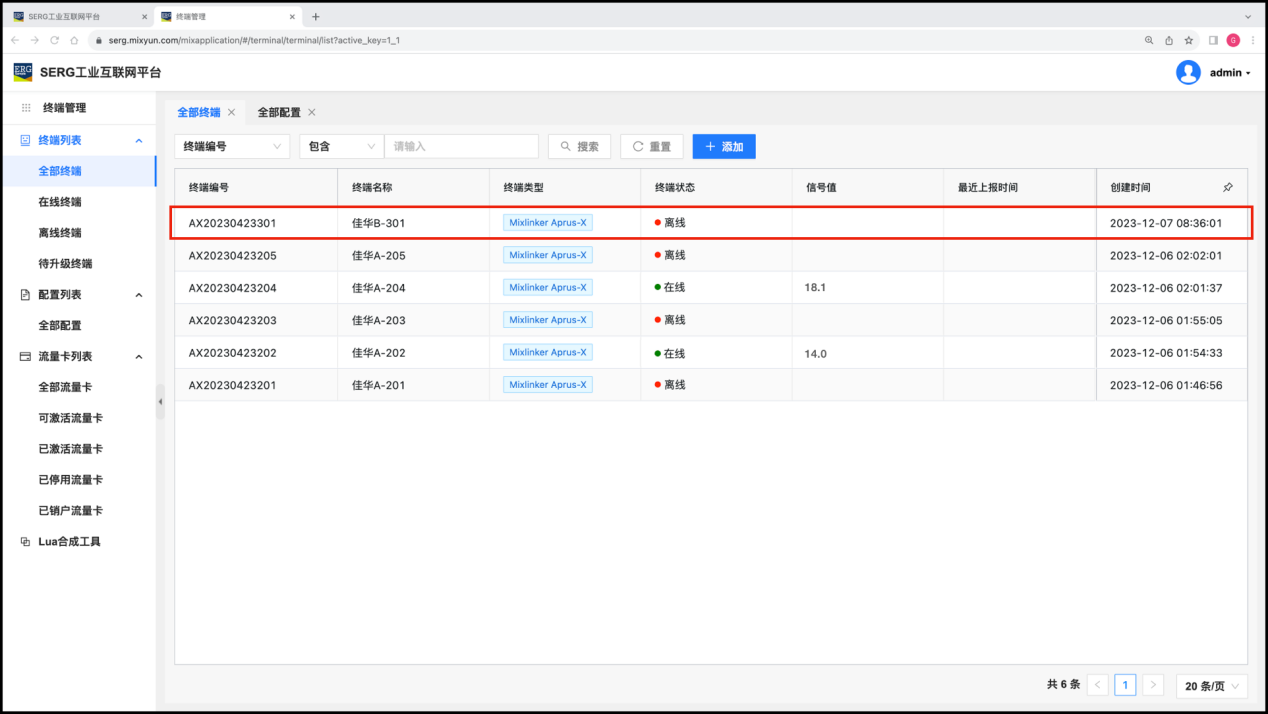1268x714 pixels.
Task: Close the 全部终端 tab with its X
Action: pos(232,113)
